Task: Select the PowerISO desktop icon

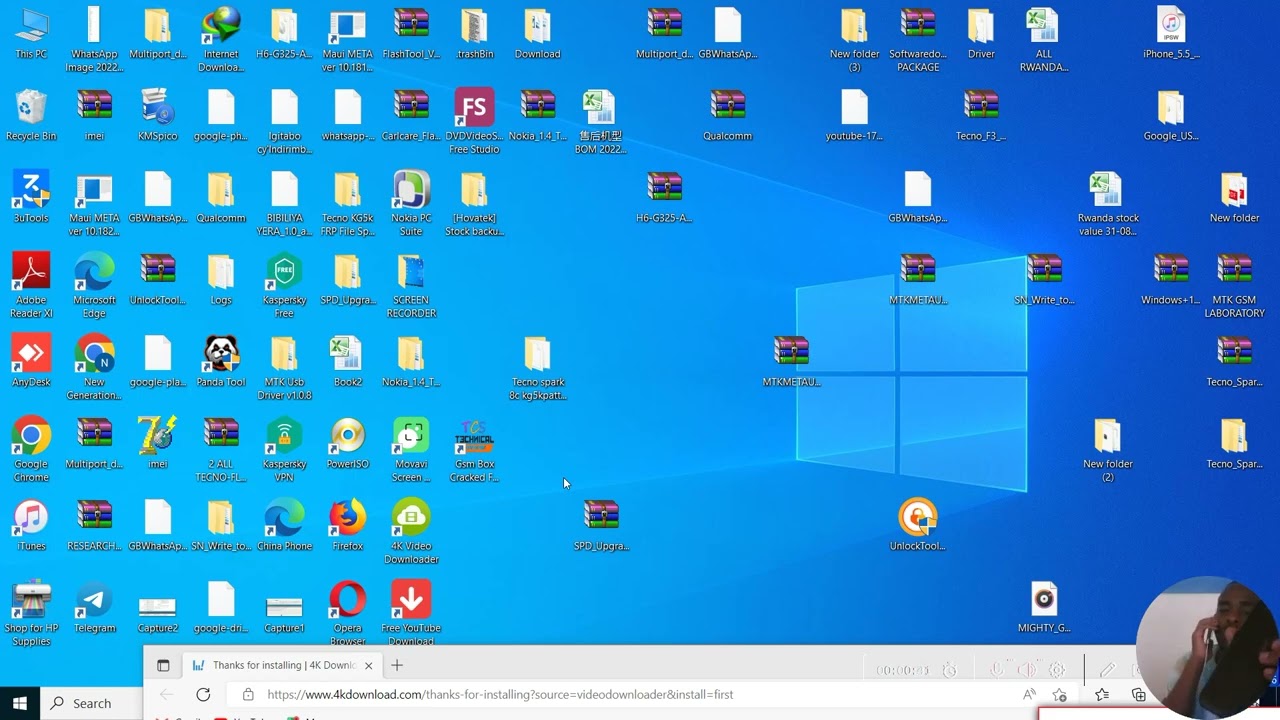Action: tap(348, 443)
